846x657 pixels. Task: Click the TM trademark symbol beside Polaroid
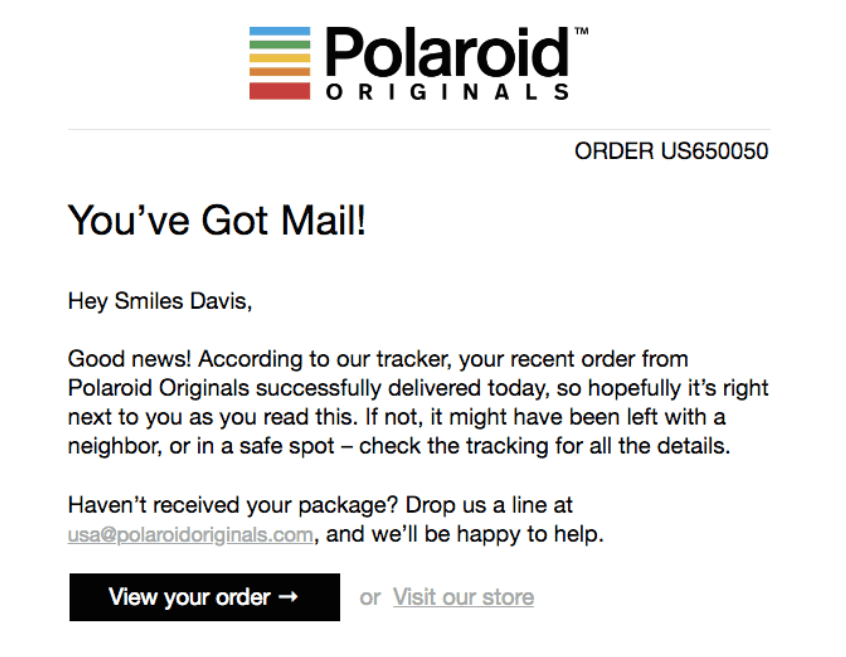581,31
